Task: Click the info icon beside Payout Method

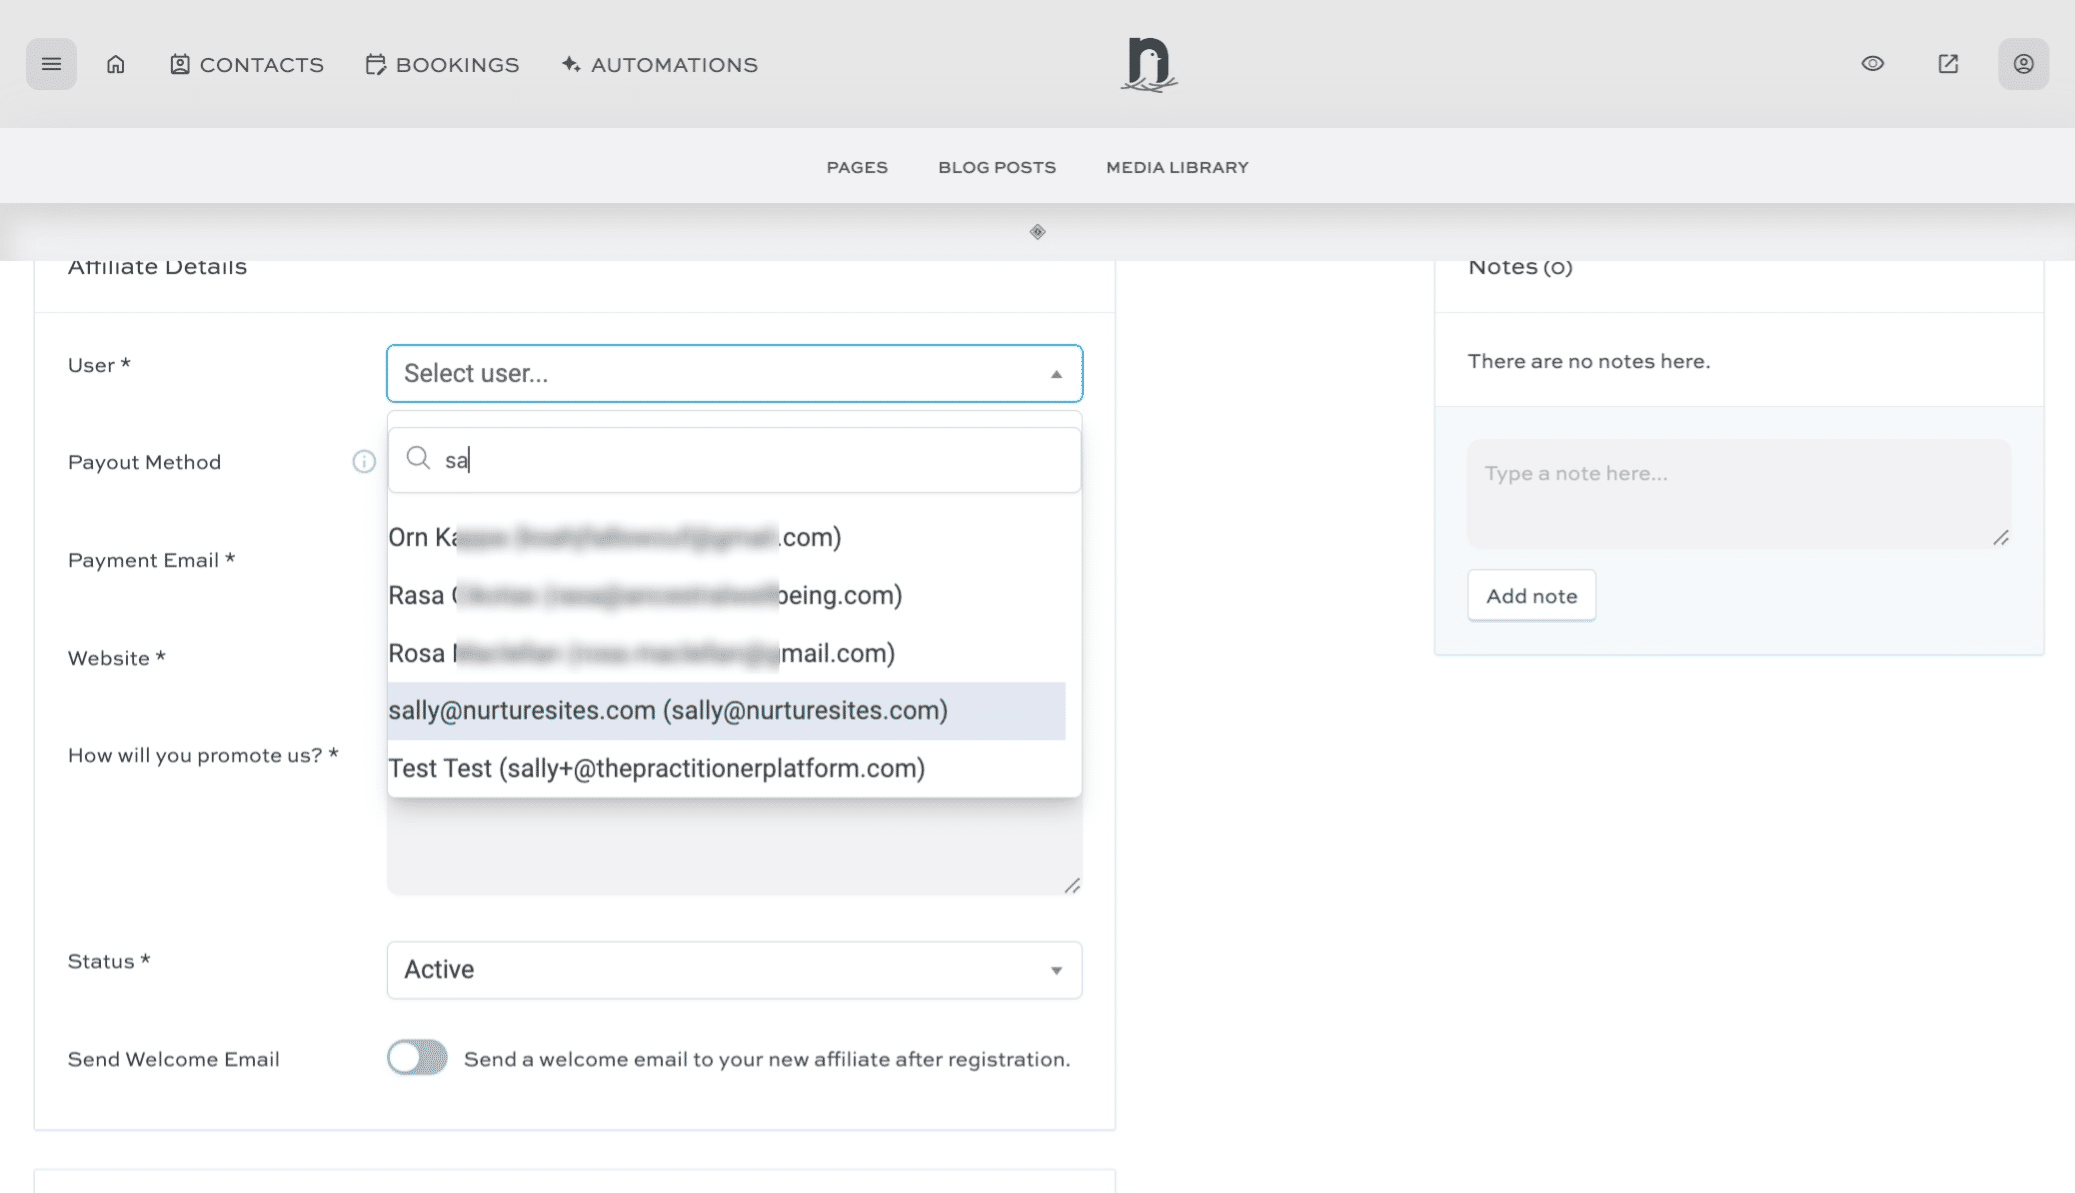Action: 363,462
